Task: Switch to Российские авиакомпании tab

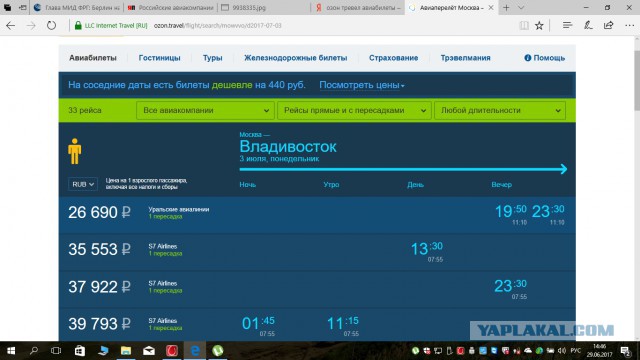Action: point(170,7)
